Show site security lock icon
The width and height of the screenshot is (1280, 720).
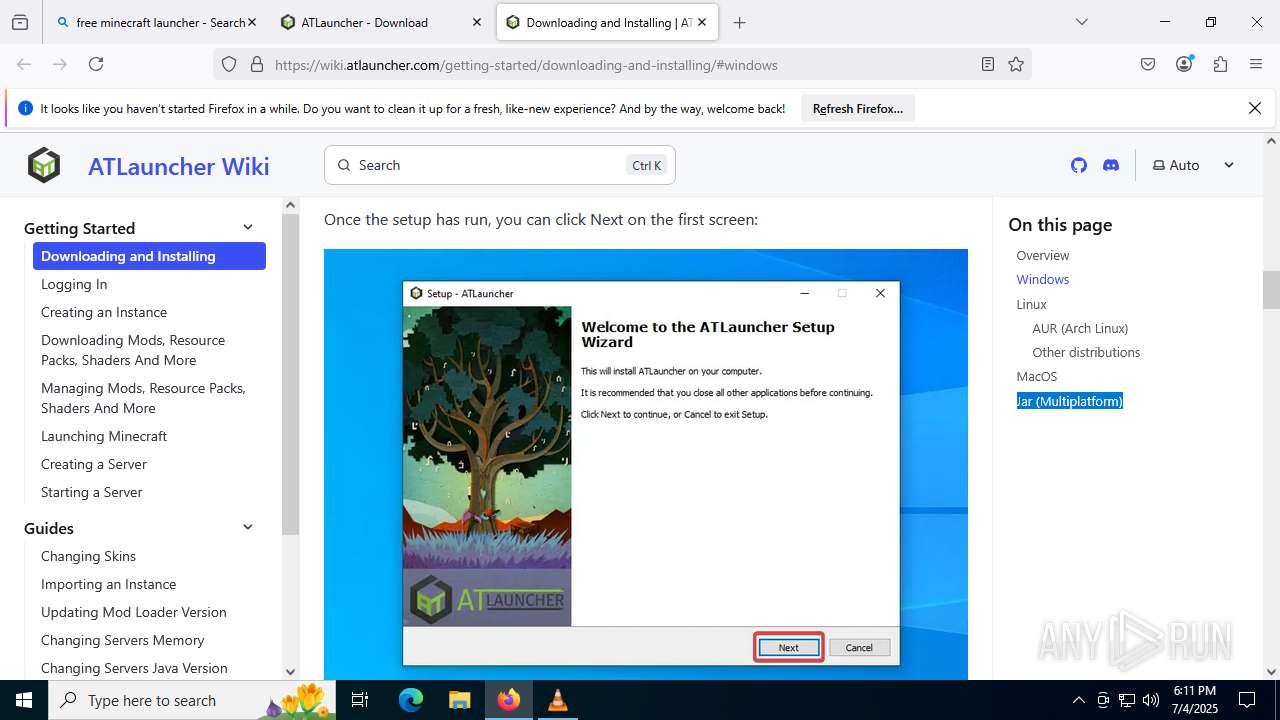click(257, 64)
